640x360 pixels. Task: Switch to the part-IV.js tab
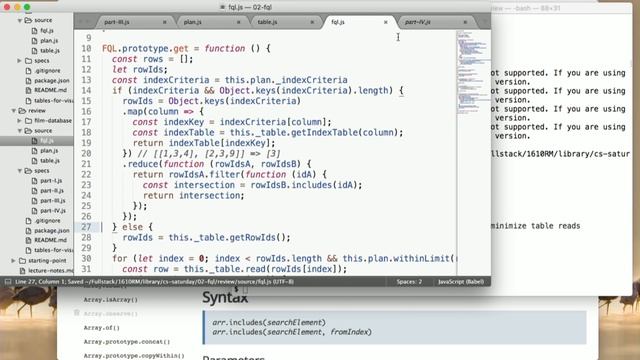point(418,22)
